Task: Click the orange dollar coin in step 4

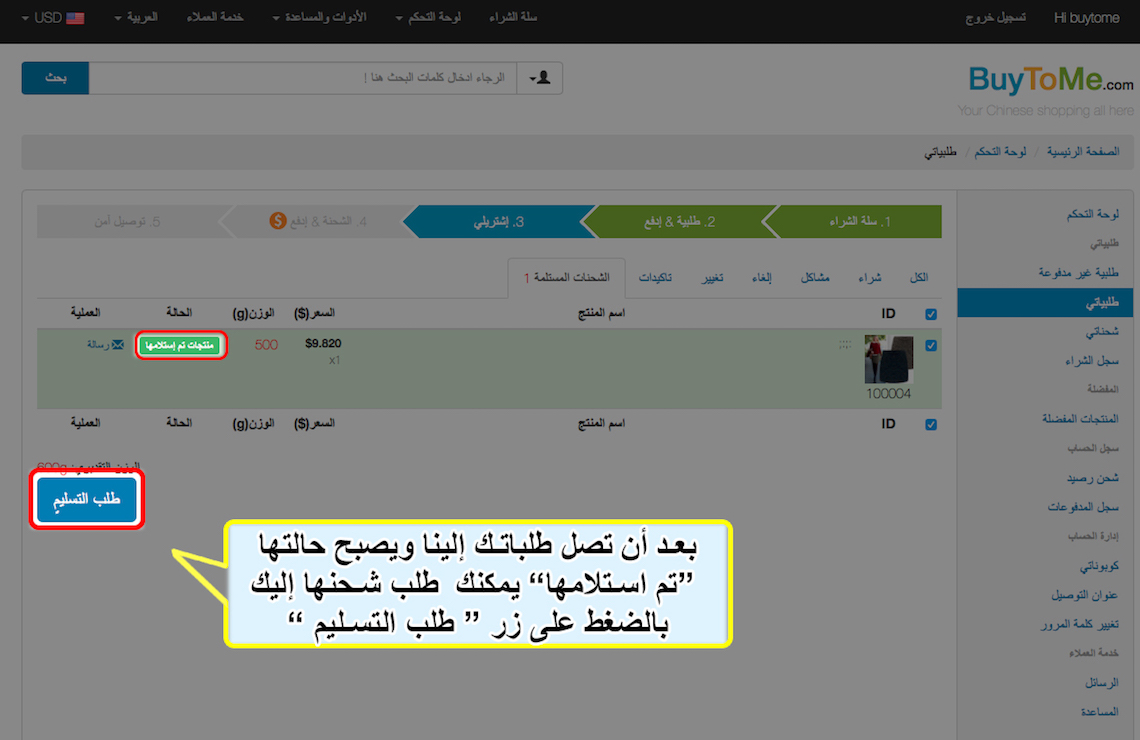Action: tap(278, 220)
